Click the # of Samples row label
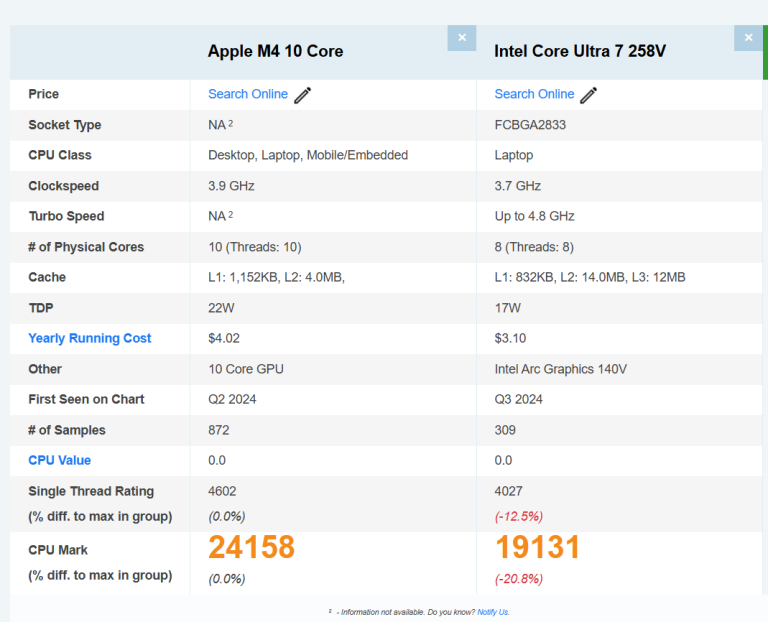Viewport: 768px width, 622px height. pos(67,430)
